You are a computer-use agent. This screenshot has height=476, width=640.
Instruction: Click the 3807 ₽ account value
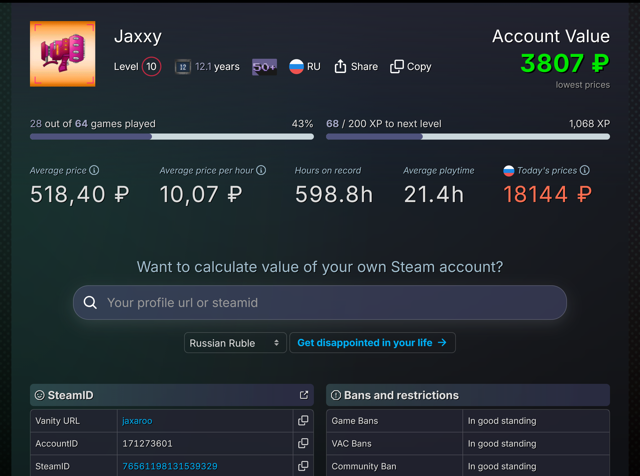[x=565, y=63]
